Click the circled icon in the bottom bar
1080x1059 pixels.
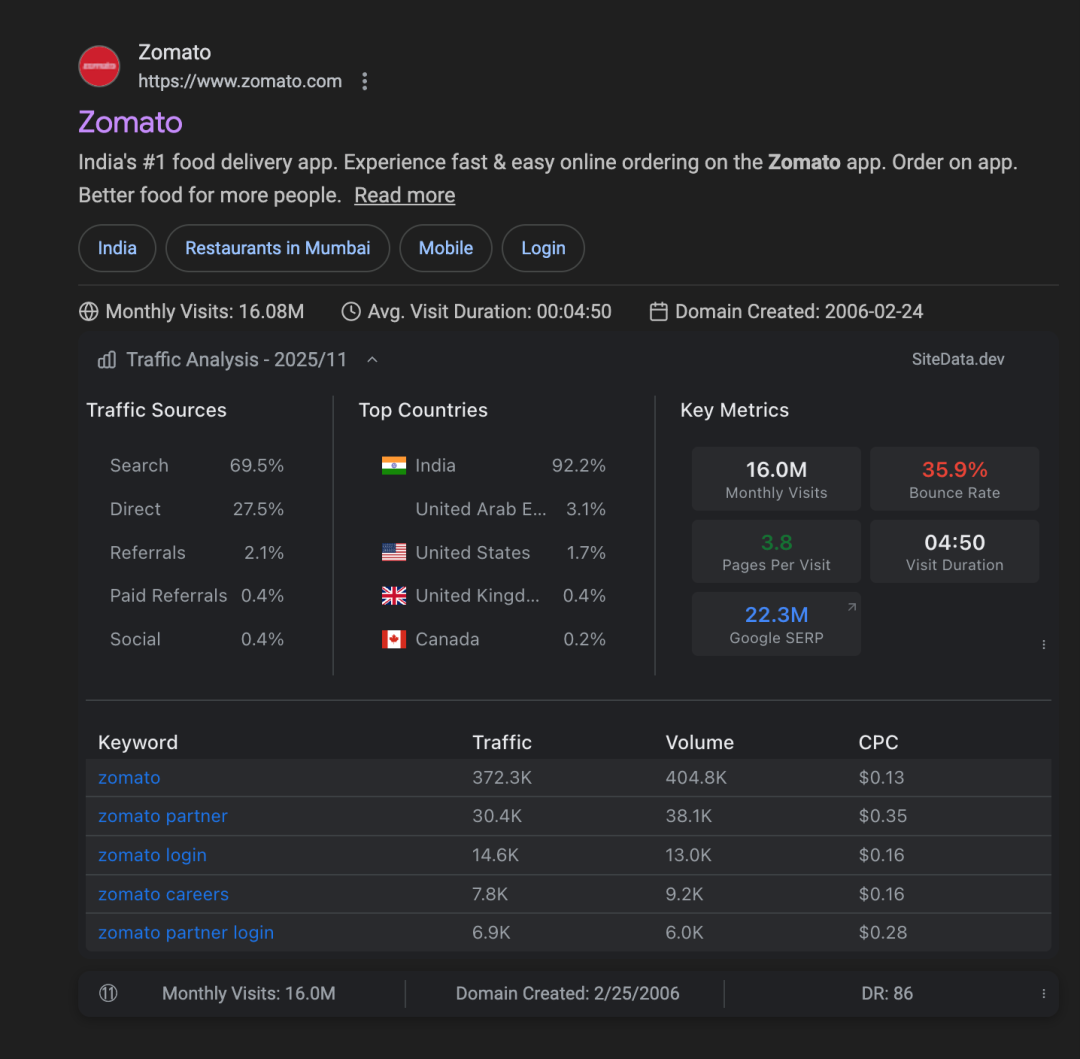108,993
